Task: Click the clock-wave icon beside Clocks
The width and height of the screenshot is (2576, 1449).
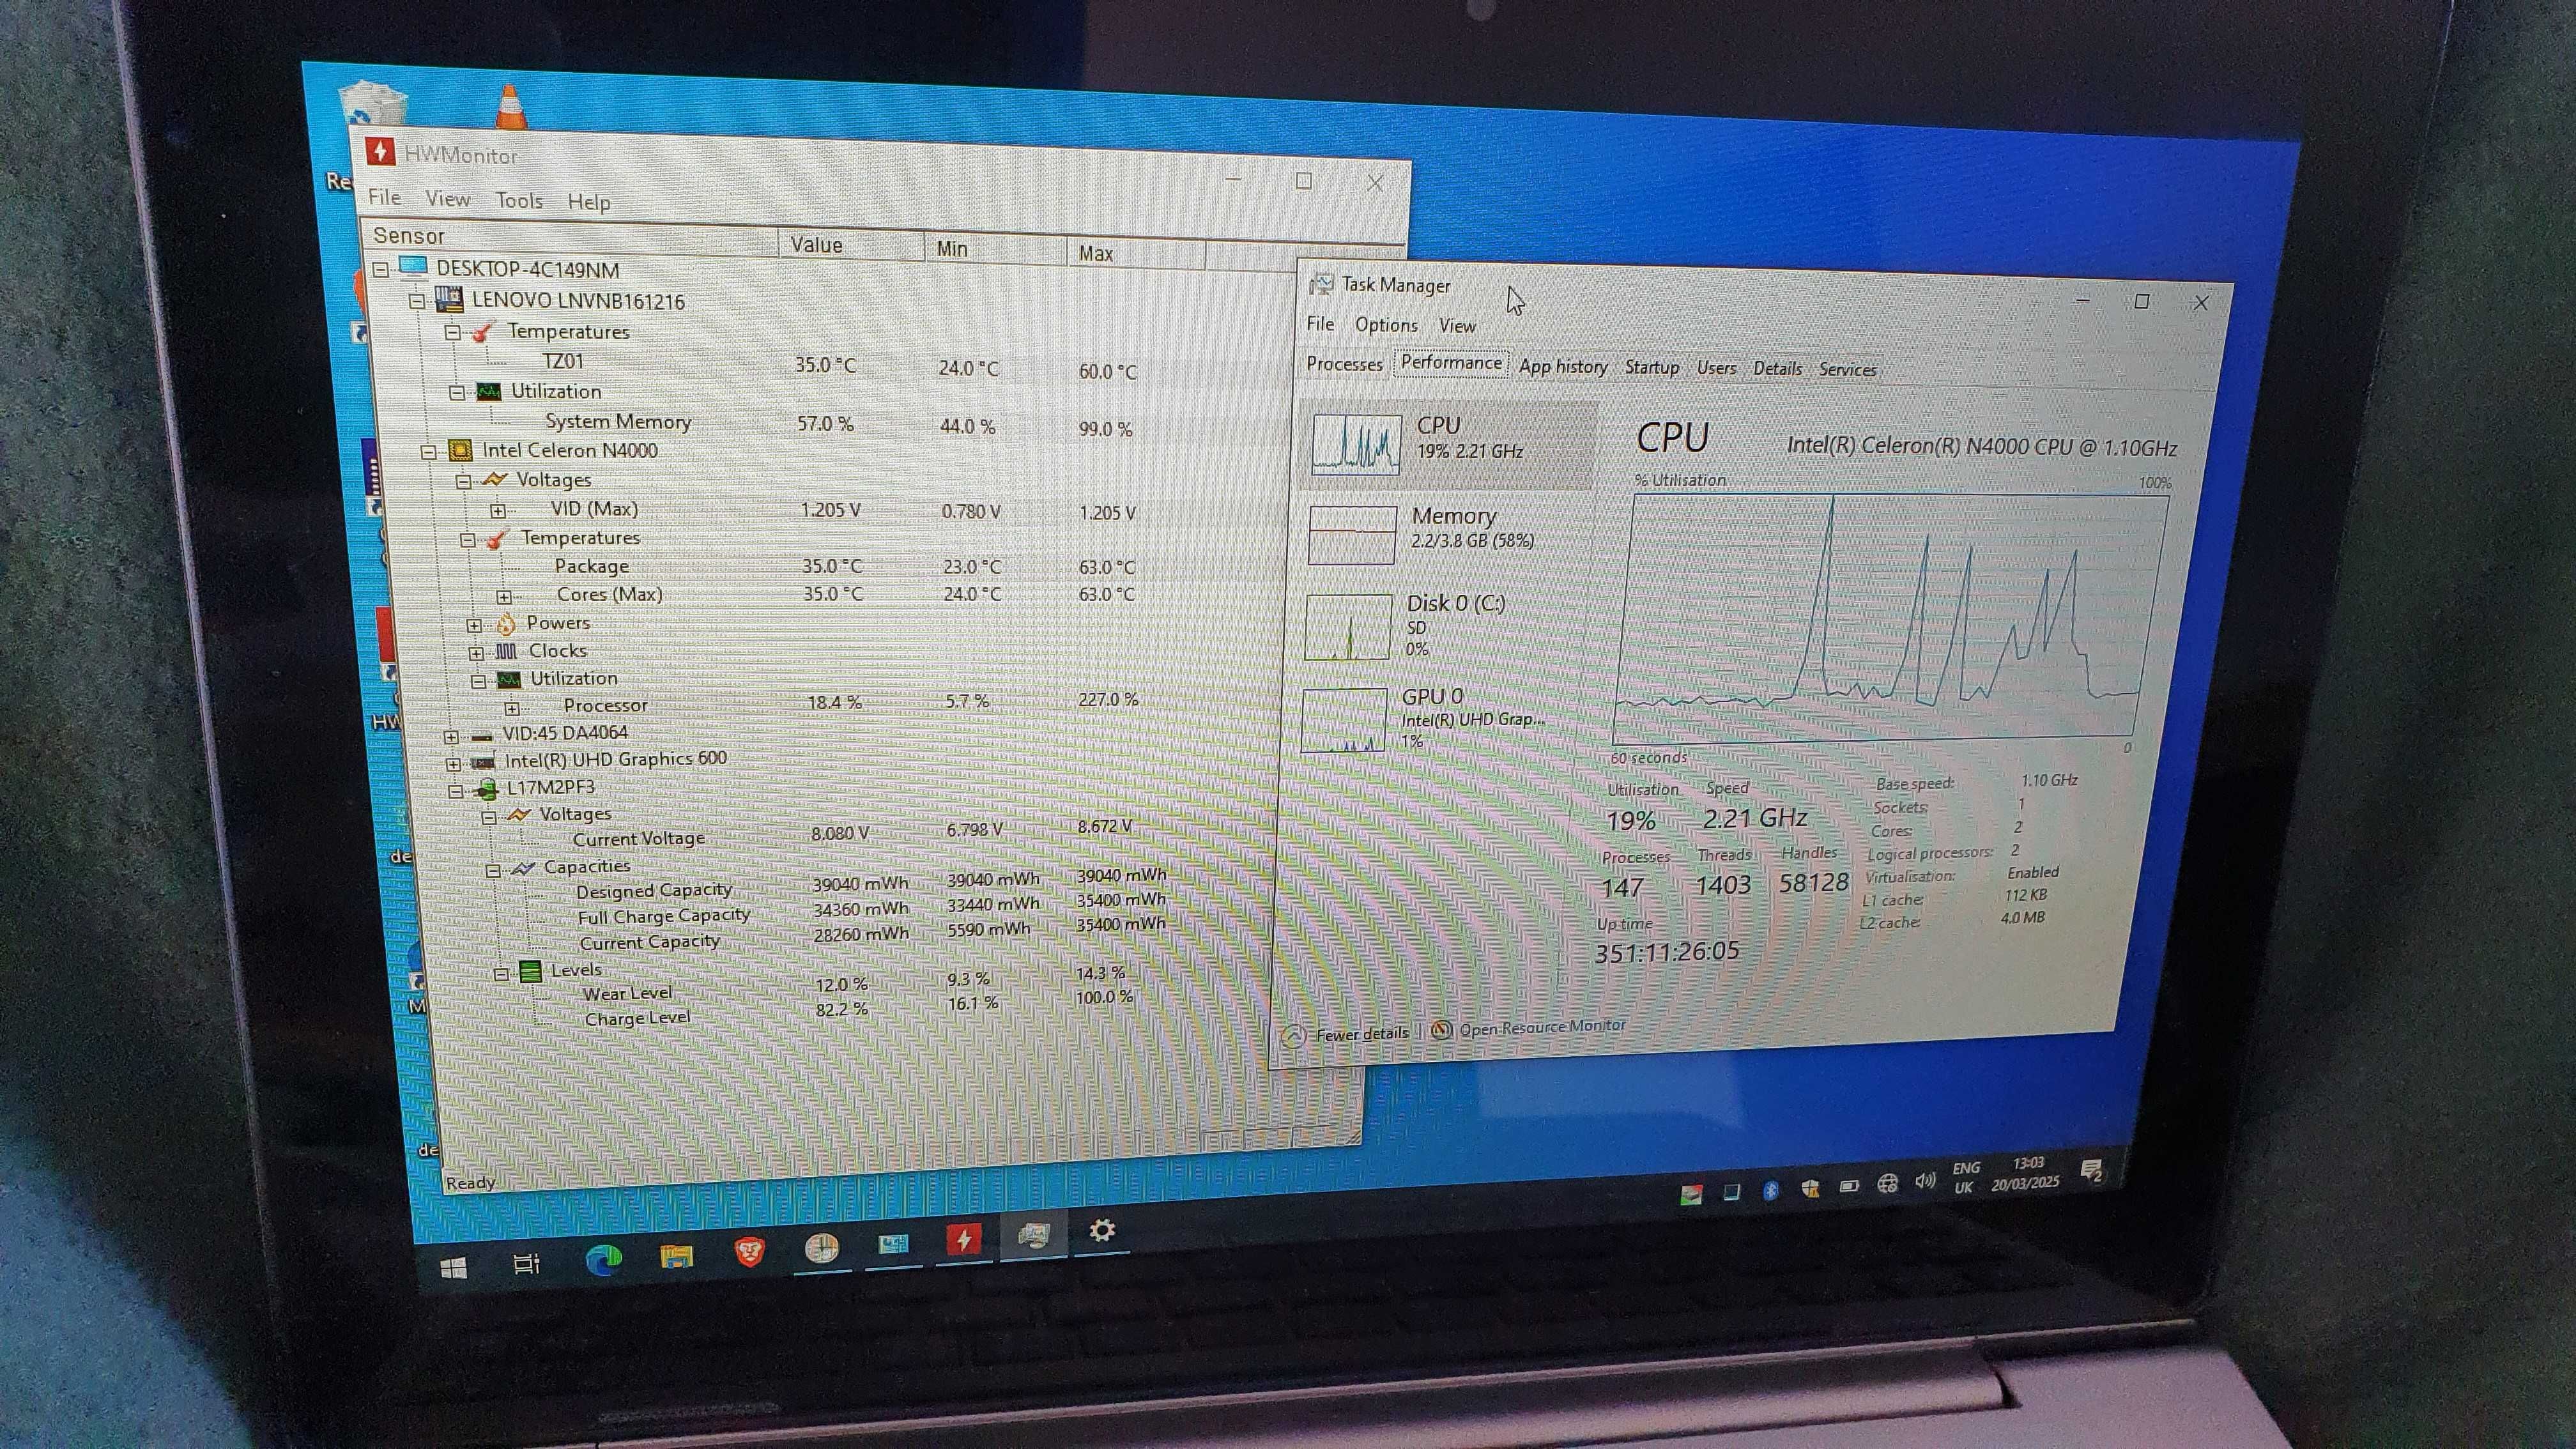Action: click(x=507, y=652)
